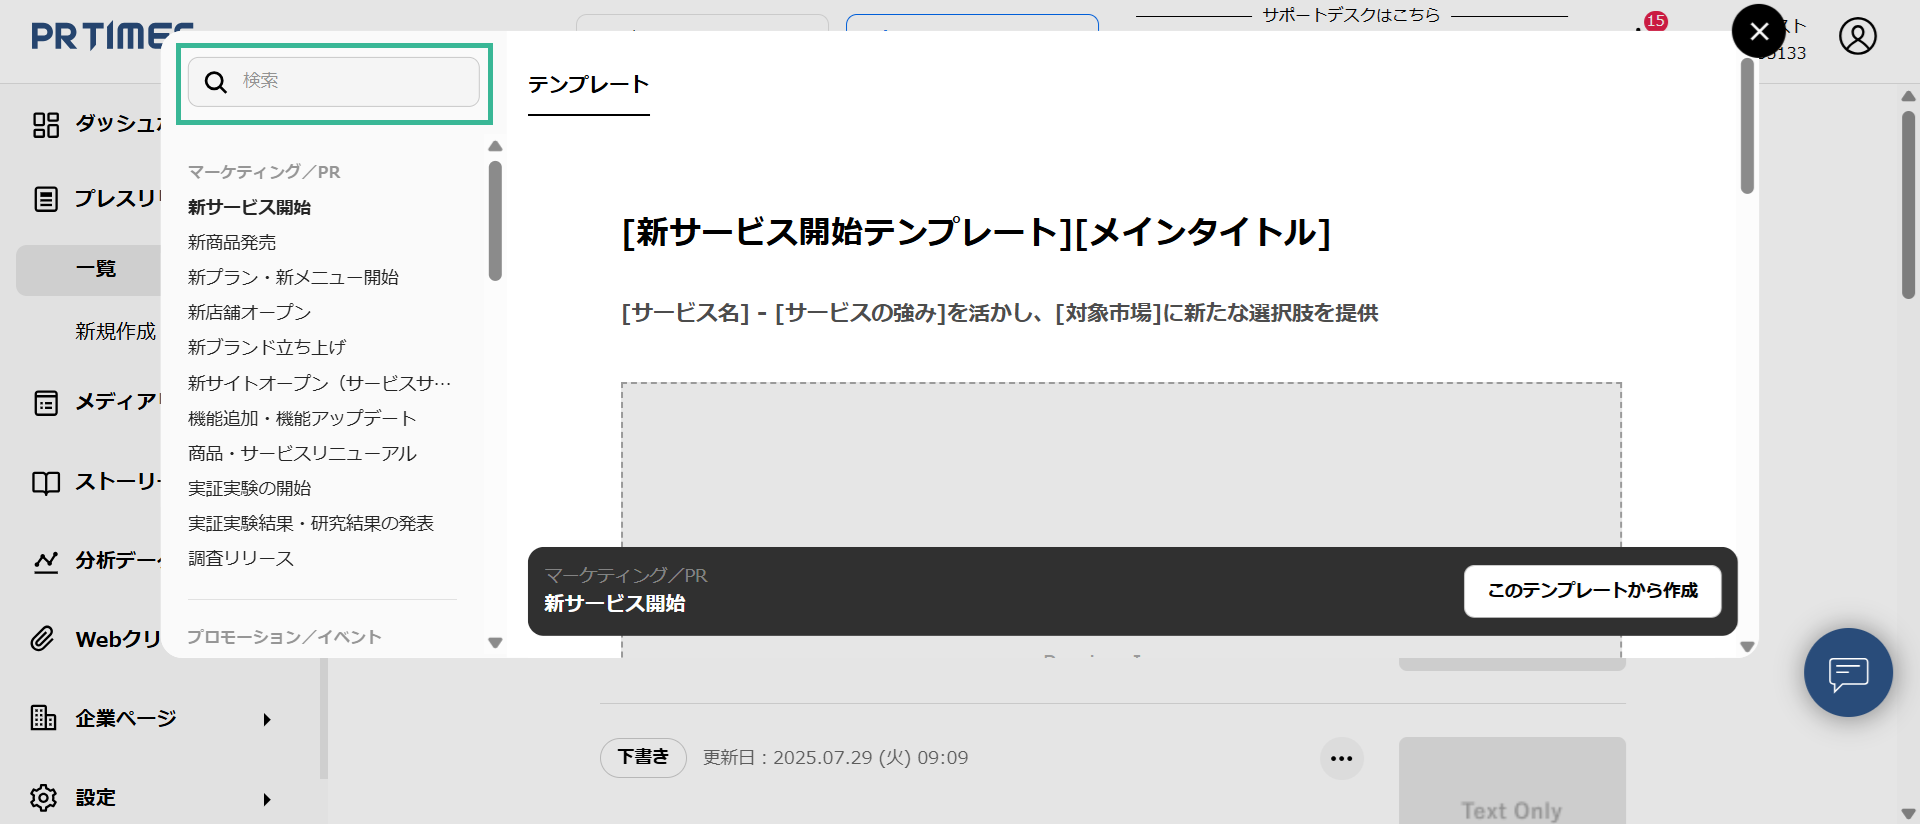Open 設定 sidebar item
Screen dimensions: 1920x824
96,798
